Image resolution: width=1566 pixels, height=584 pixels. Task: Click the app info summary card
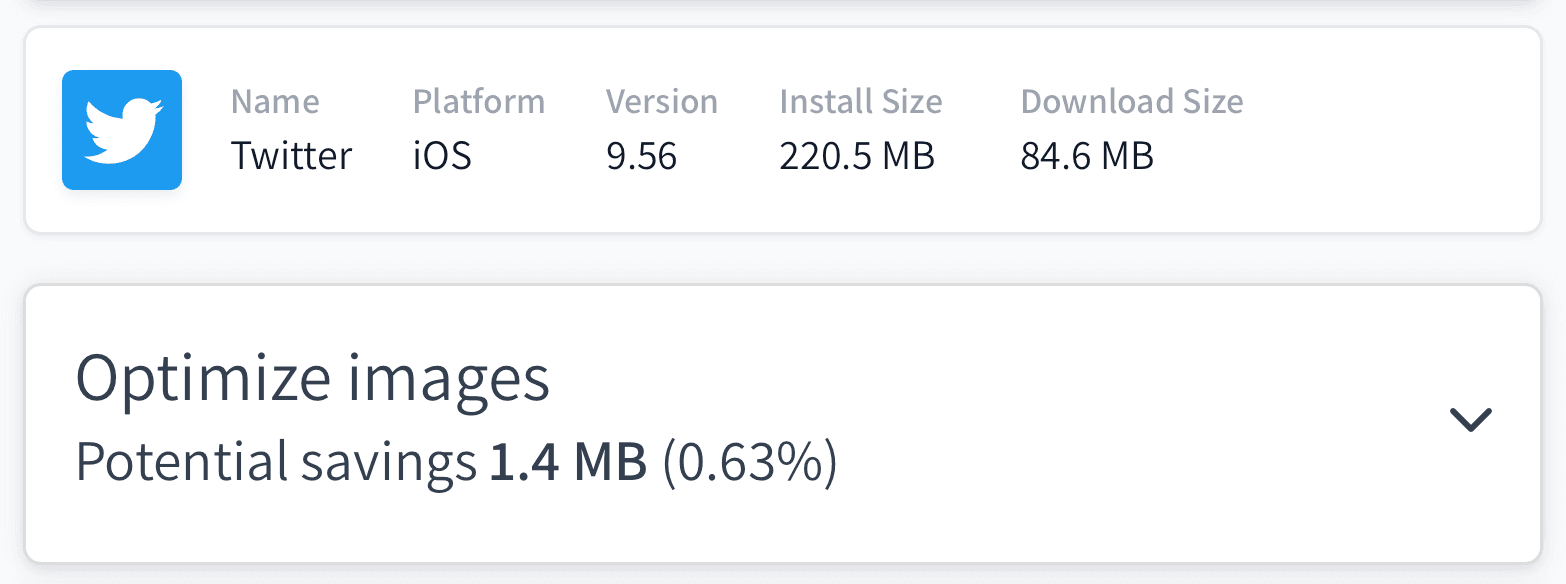[783, 130]
